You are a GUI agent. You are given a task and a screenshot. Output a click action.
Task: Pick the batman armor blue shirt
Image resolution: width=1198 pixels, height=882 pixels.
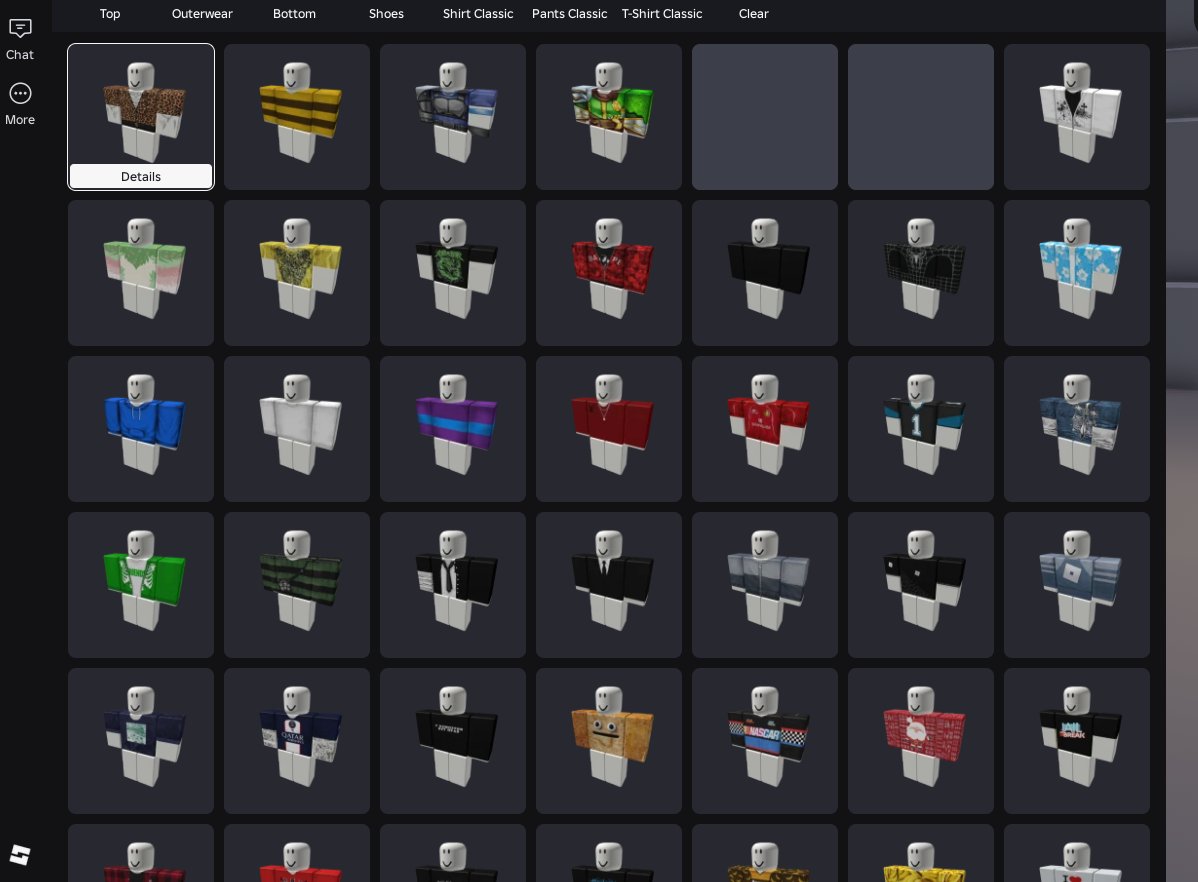coord(452,117)
